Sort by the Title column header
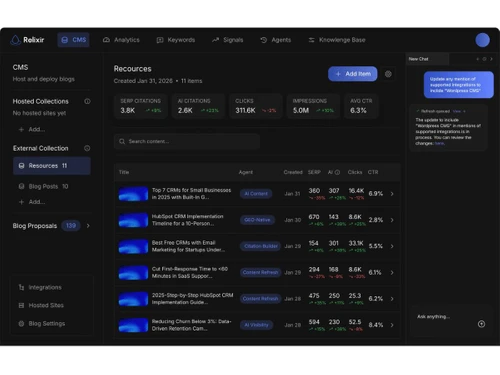The height and width of the screenshot is (375, 500). (124, 172)
